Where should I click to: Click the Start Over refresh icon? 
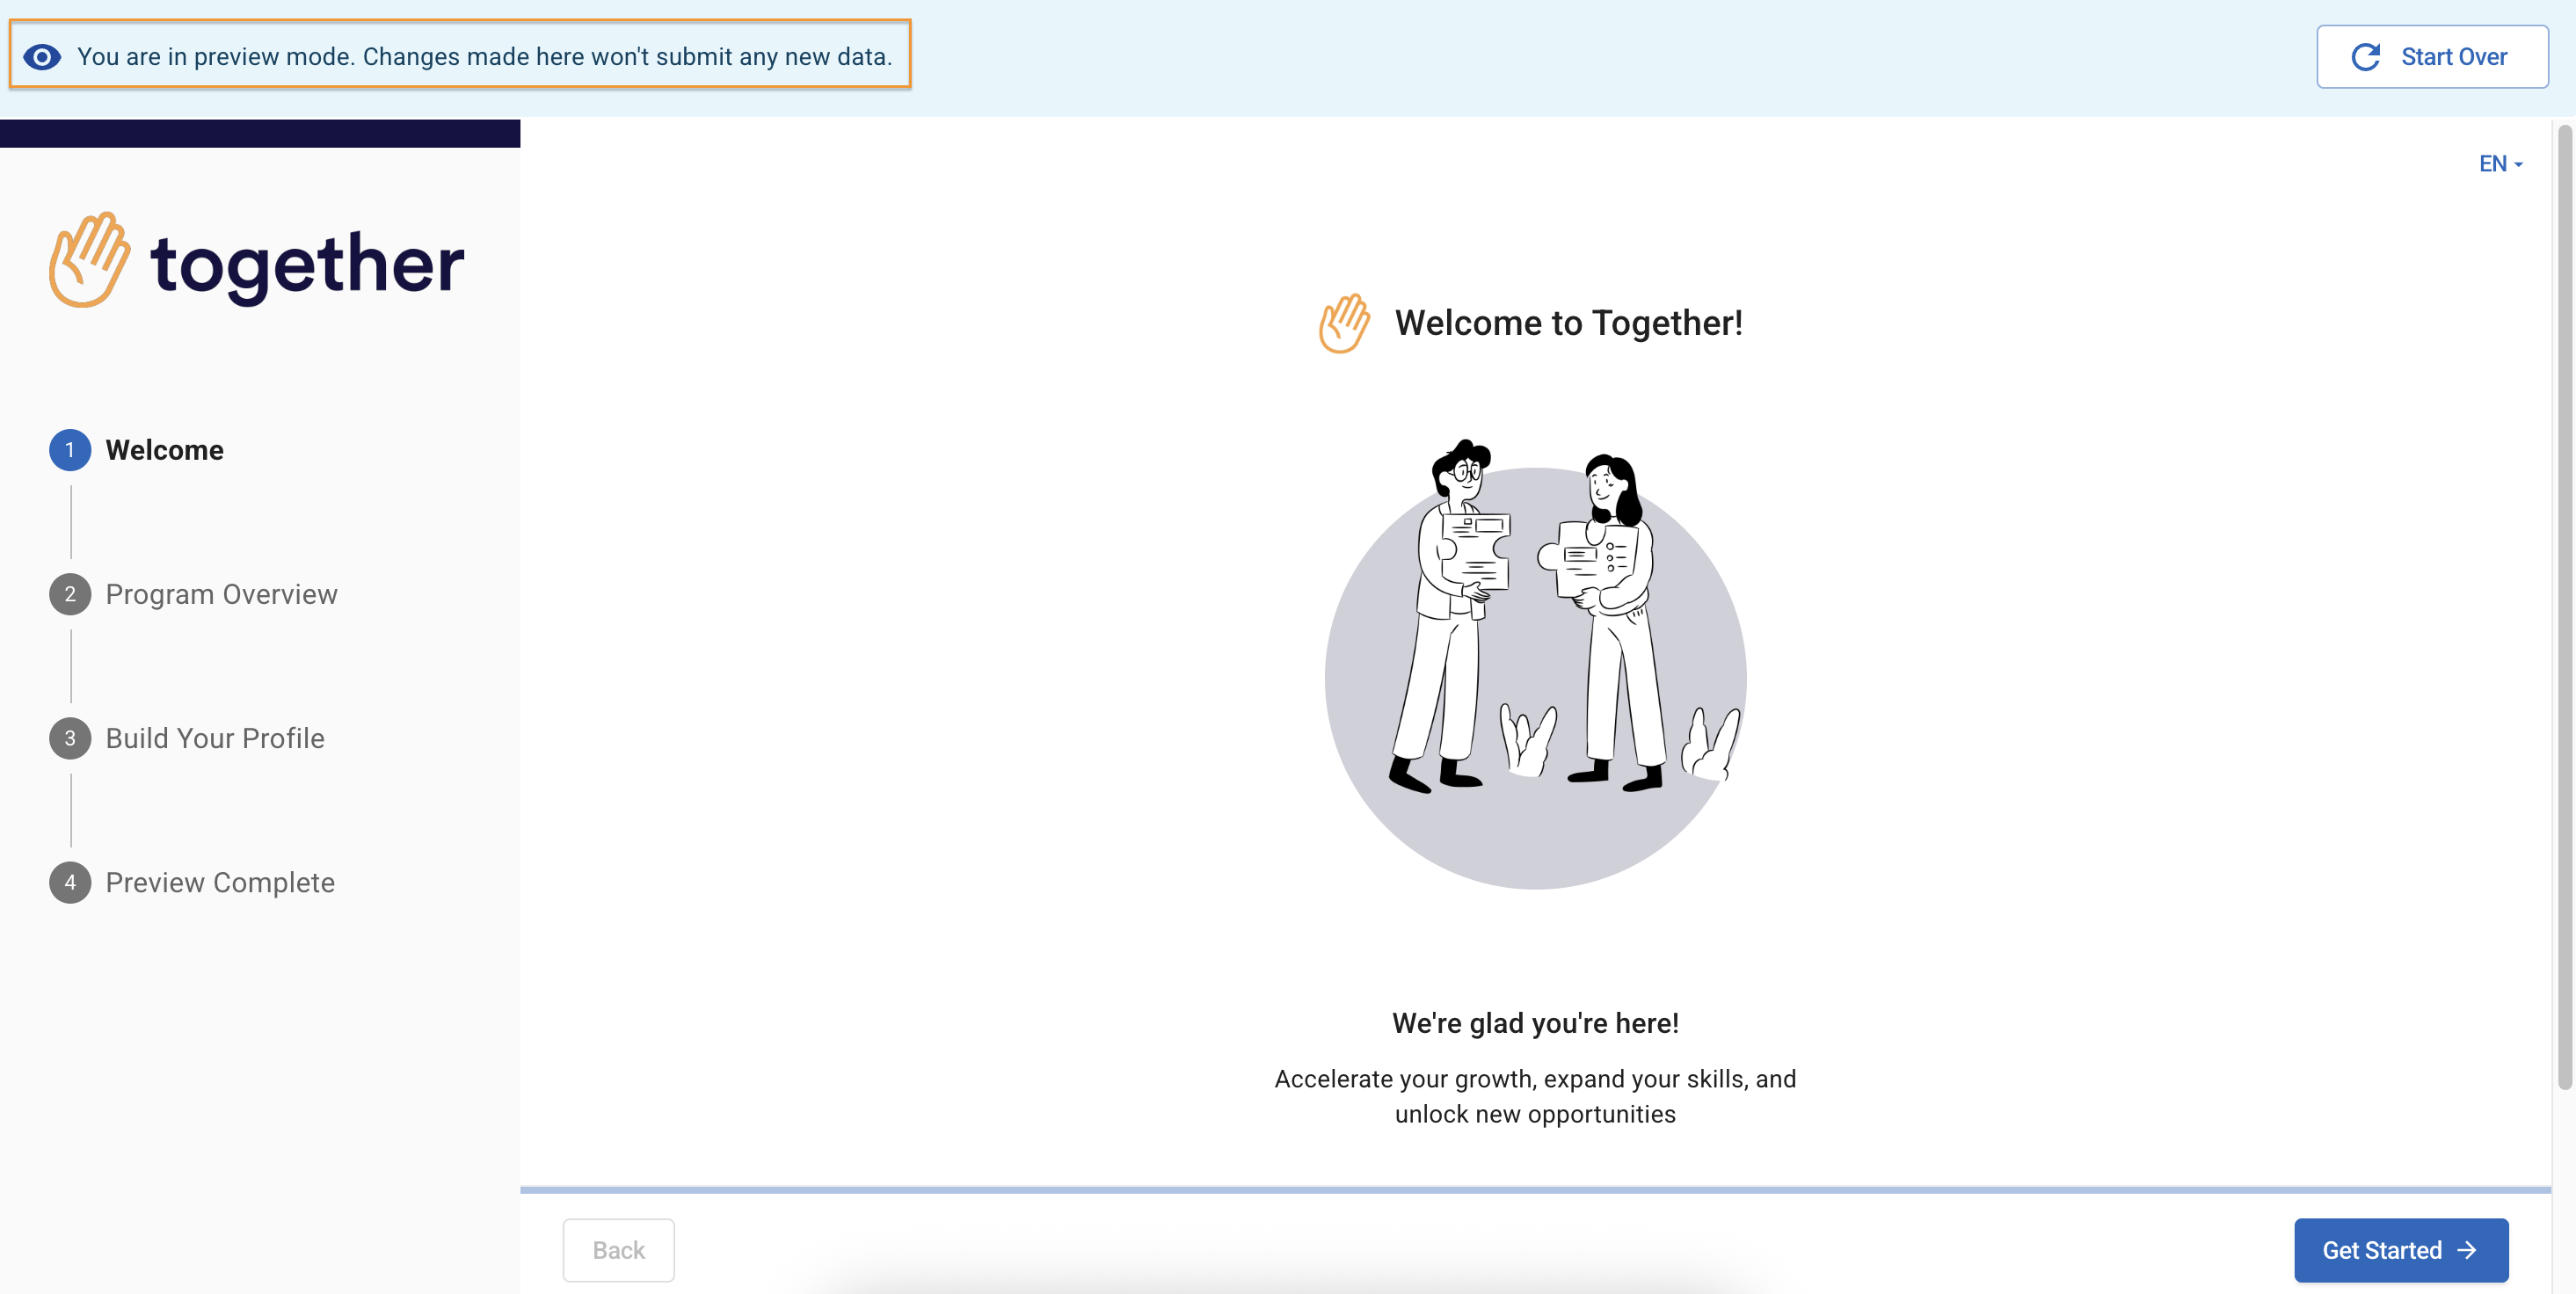pyautogui.click(x=2365, y=57)
